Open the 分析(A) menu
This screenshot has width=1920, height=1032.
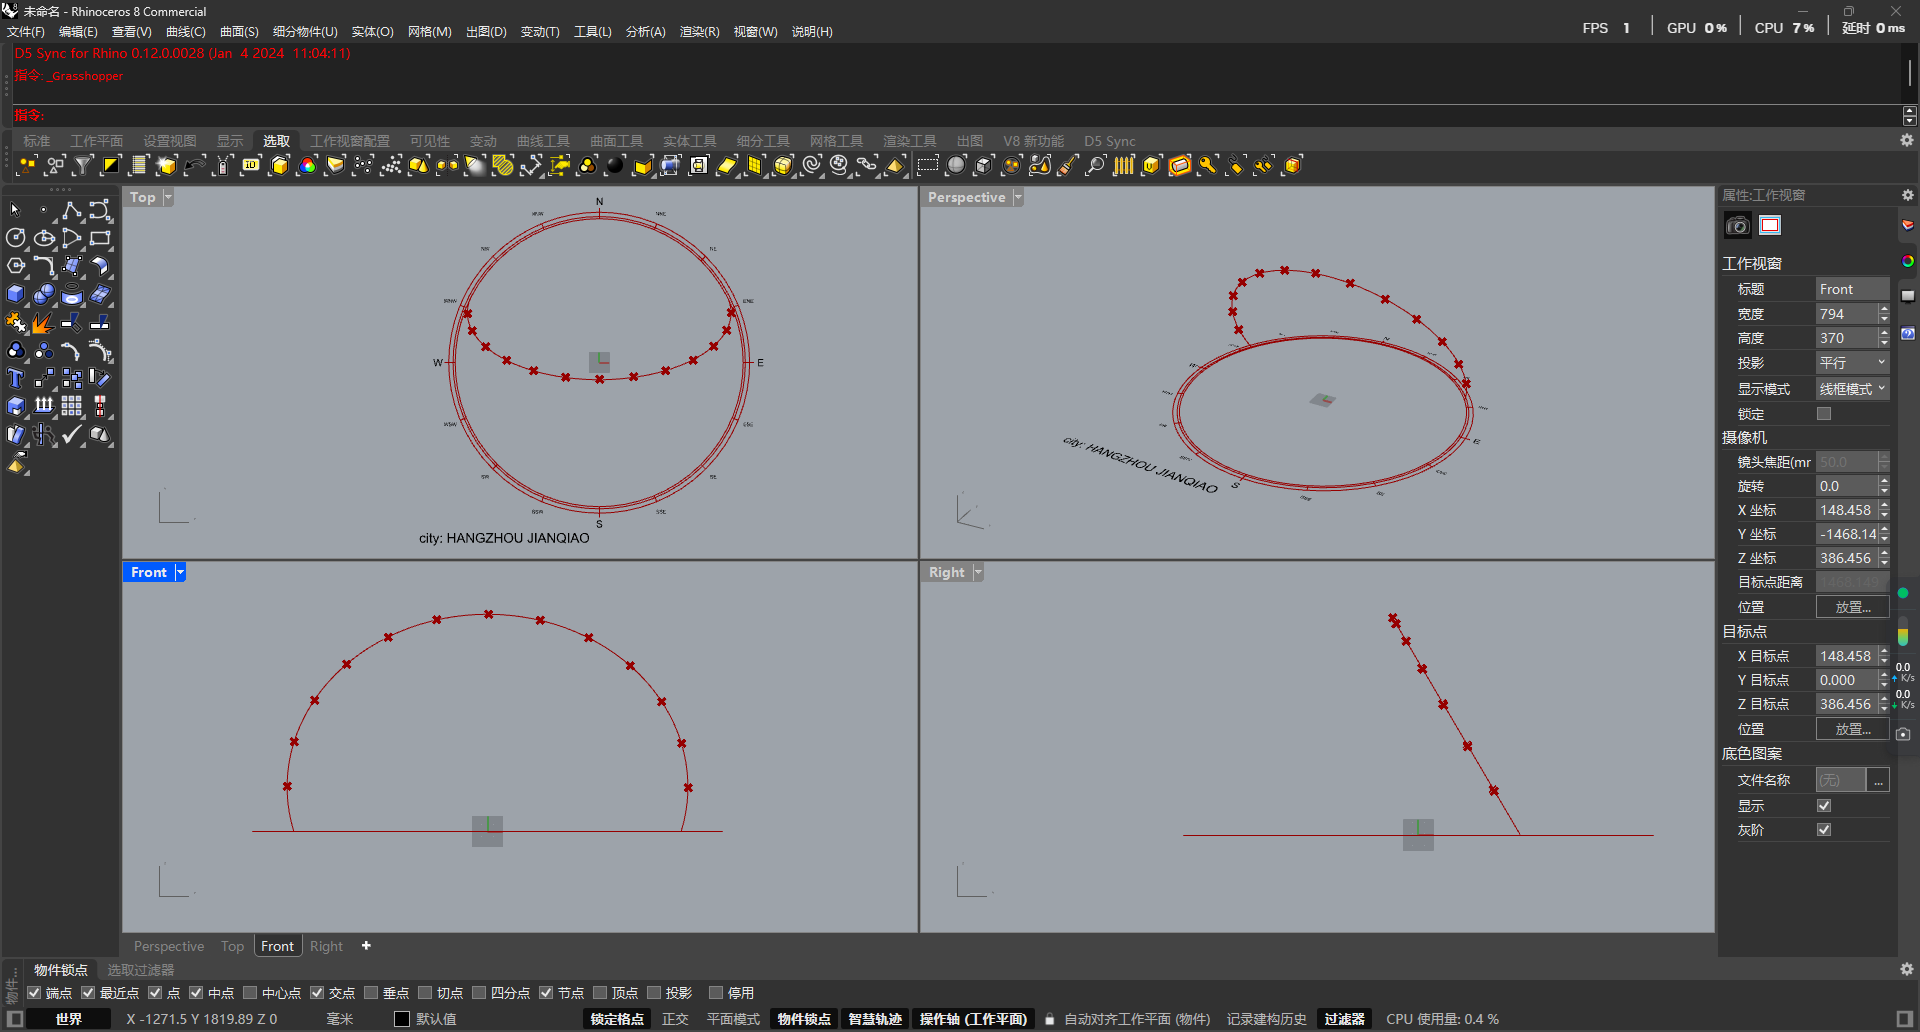click(x=646, y=32)
